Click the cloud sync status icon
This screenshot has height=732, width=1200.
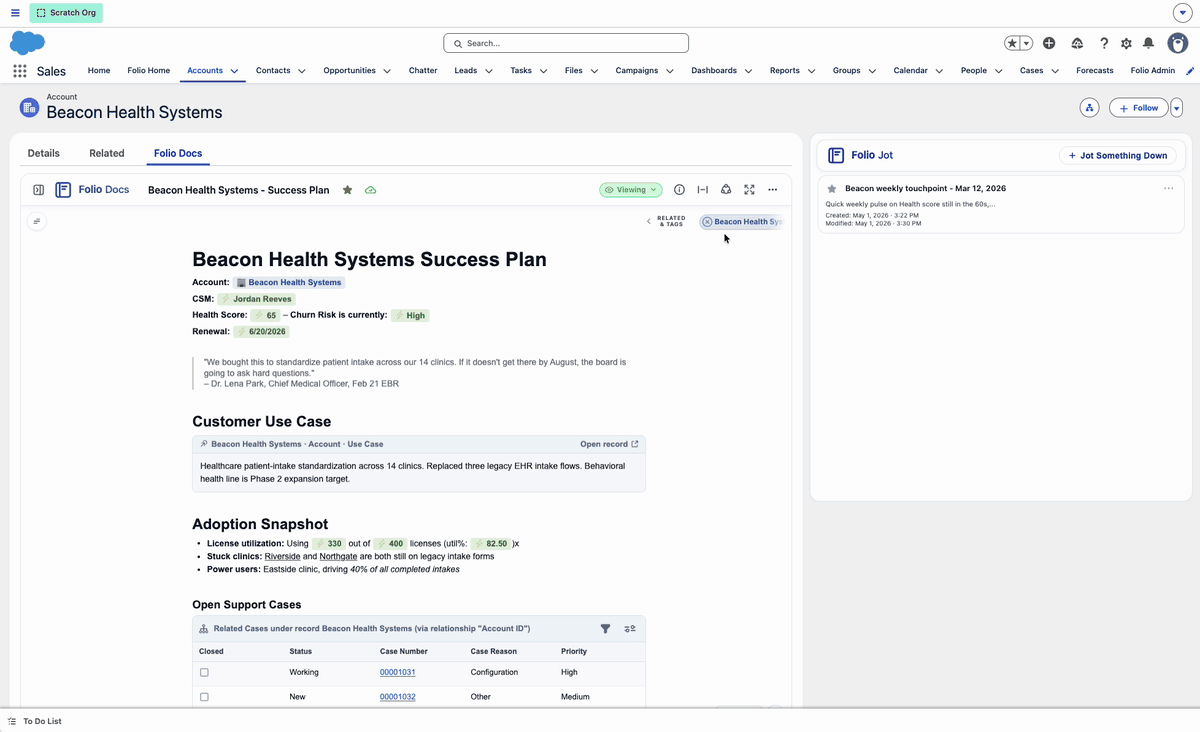coord(371,190)
